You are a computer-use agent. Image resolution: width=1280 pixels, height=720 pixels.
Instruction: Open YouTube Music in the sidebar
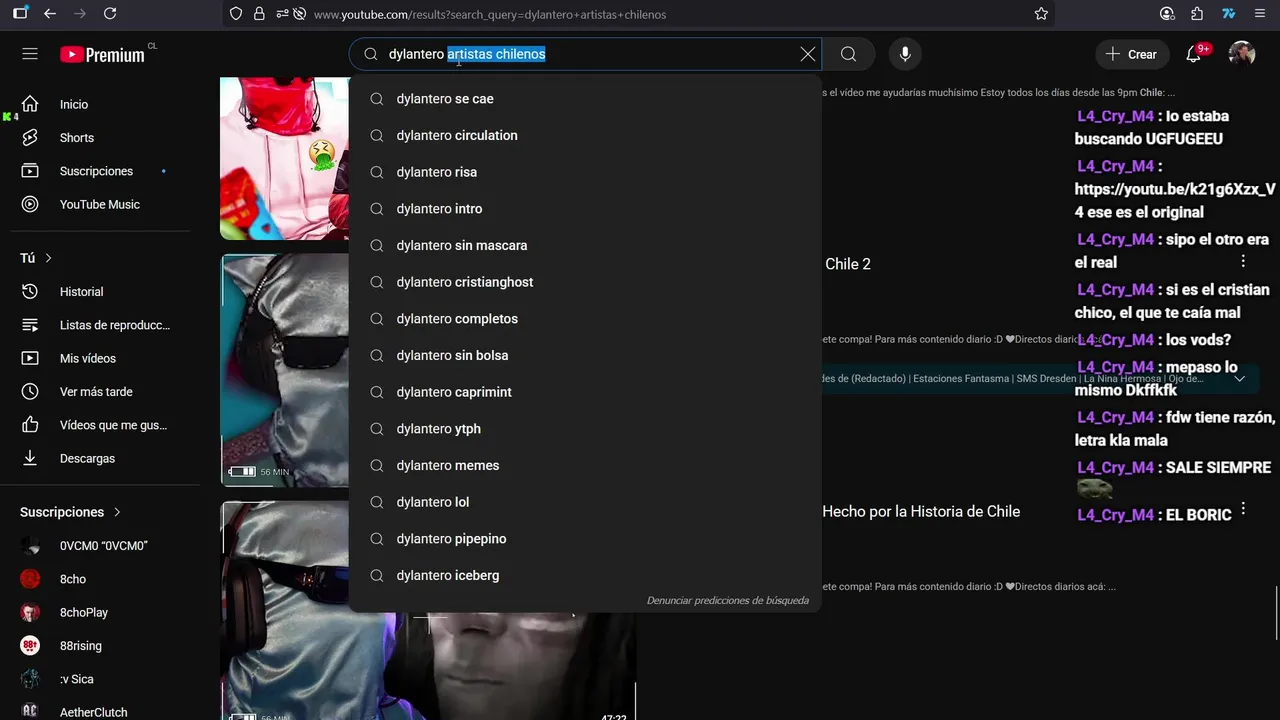[100, 204]
